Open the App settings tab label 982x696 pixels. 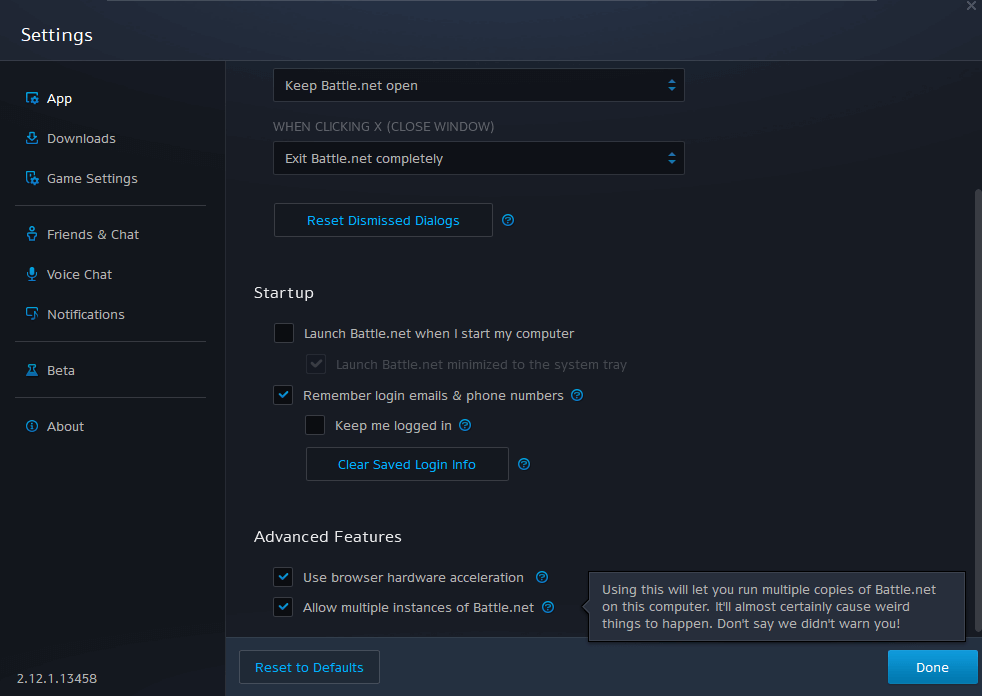pyautogui.click(x=59, y=99)
